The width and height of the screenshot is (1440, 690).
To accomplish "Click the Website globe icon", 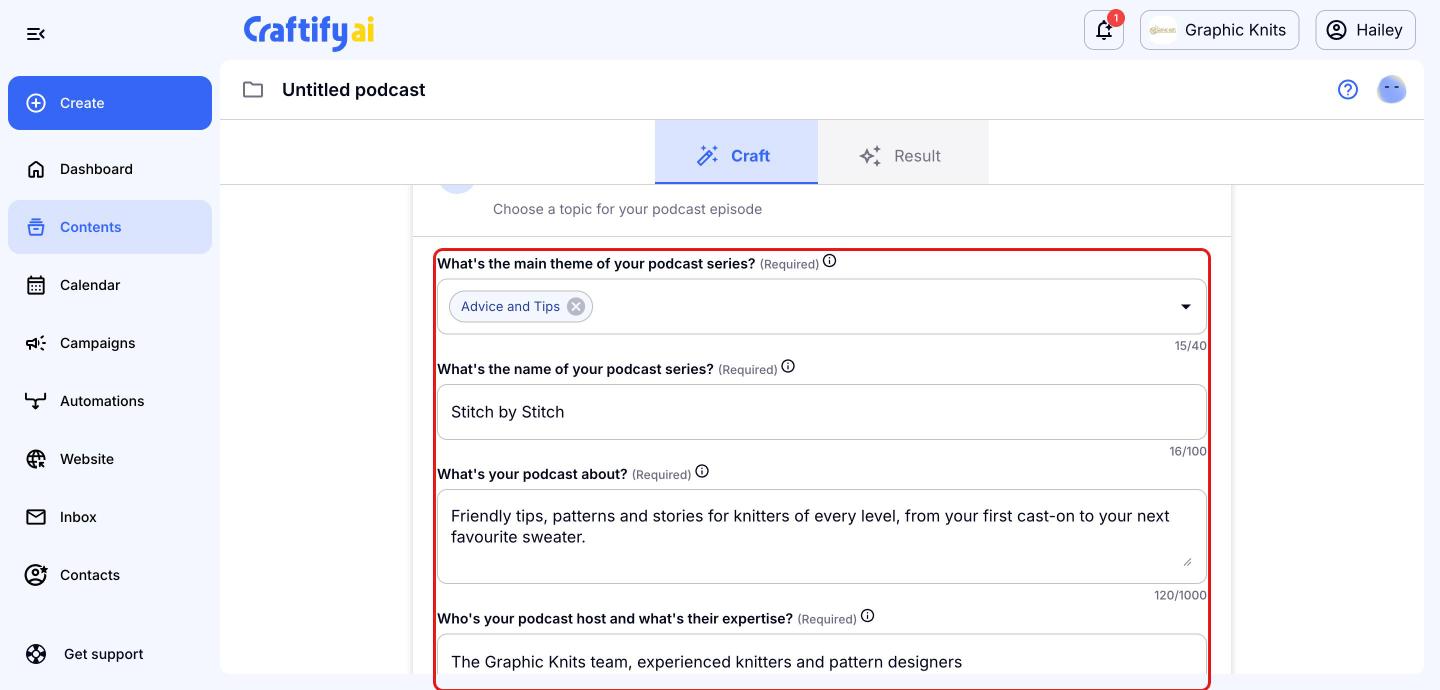I will pyautogui.click(x=36, y=459).
